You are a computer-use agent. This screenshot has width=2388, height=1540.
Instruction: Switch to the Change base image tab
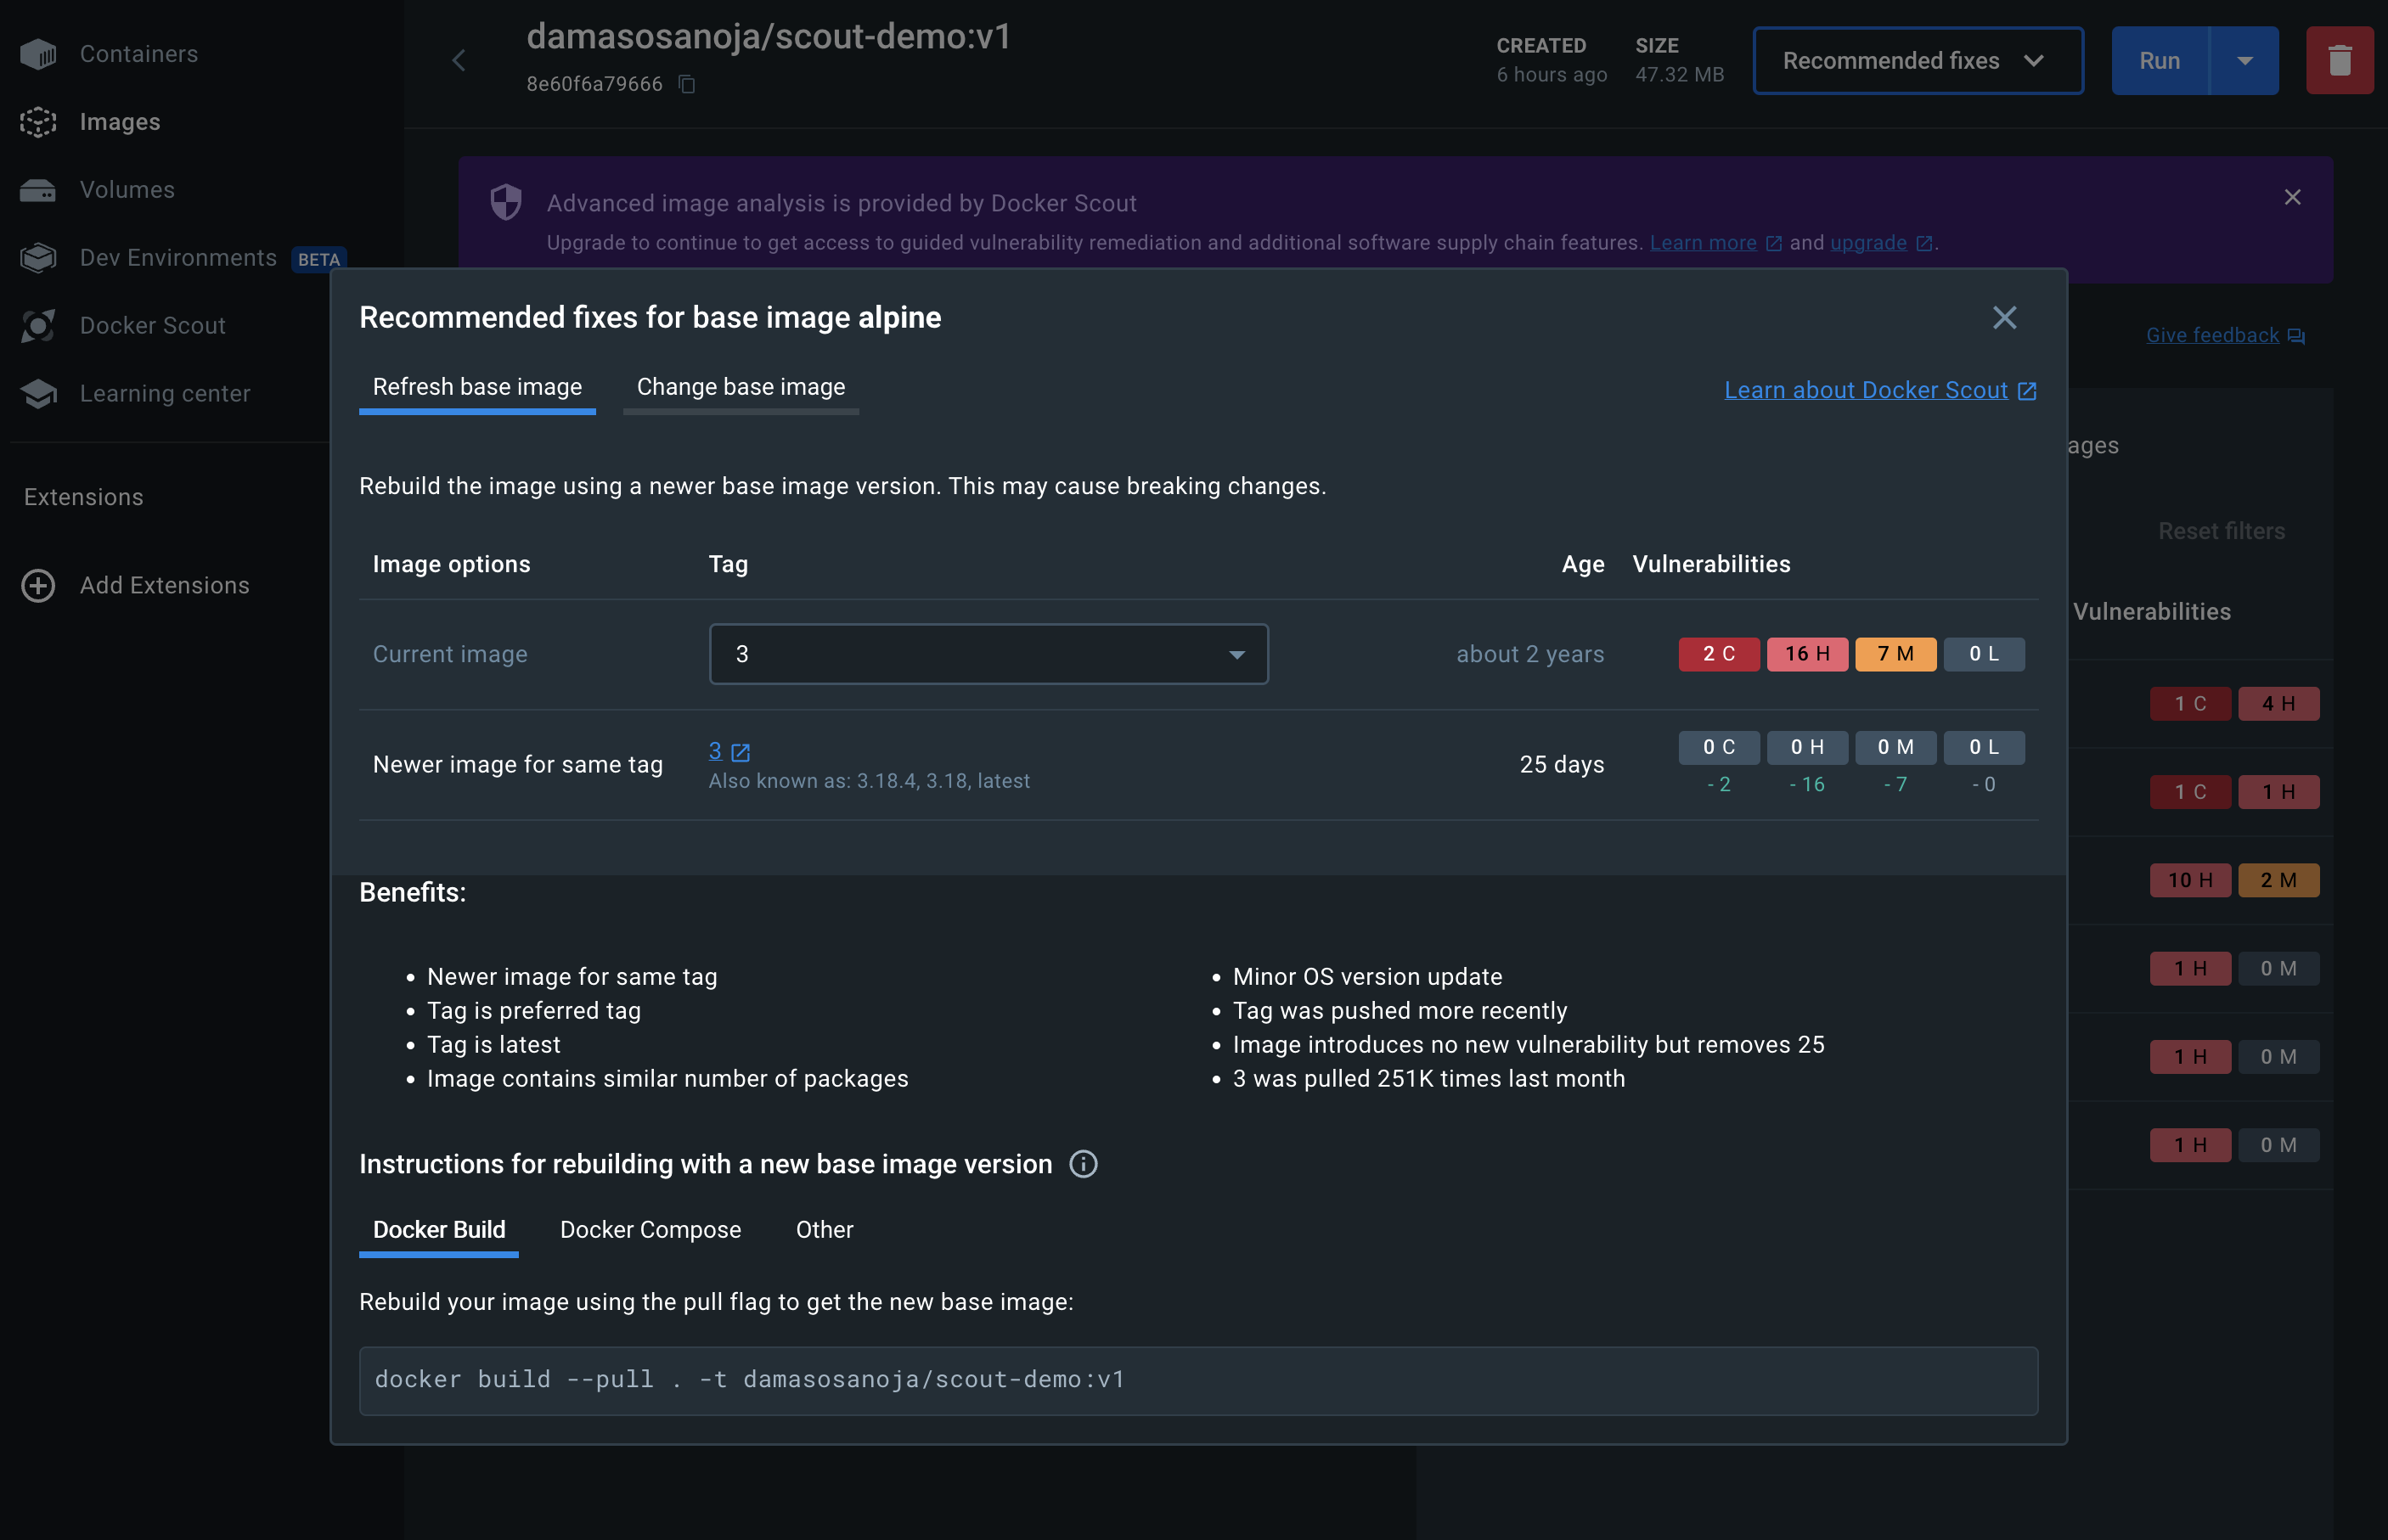(740, 387)
